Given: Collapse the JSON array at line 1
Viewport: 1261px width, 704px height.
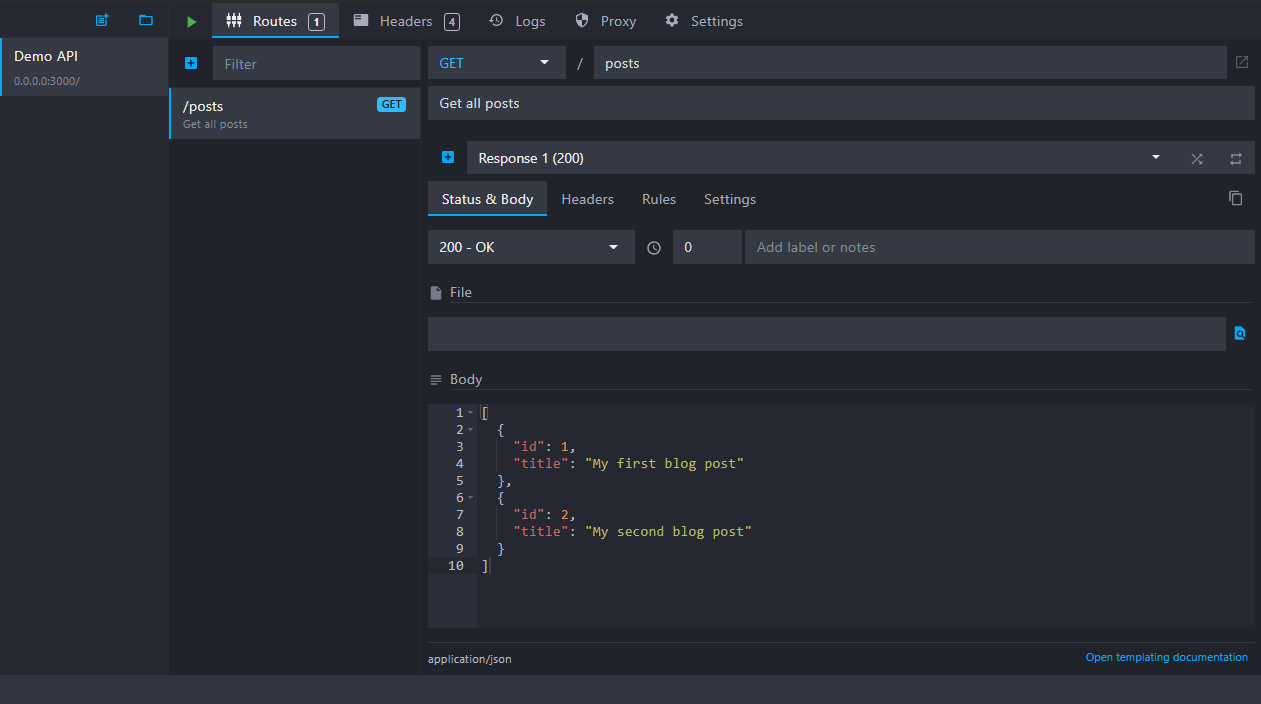Looking at the screenshot, I should pos(471,413).
